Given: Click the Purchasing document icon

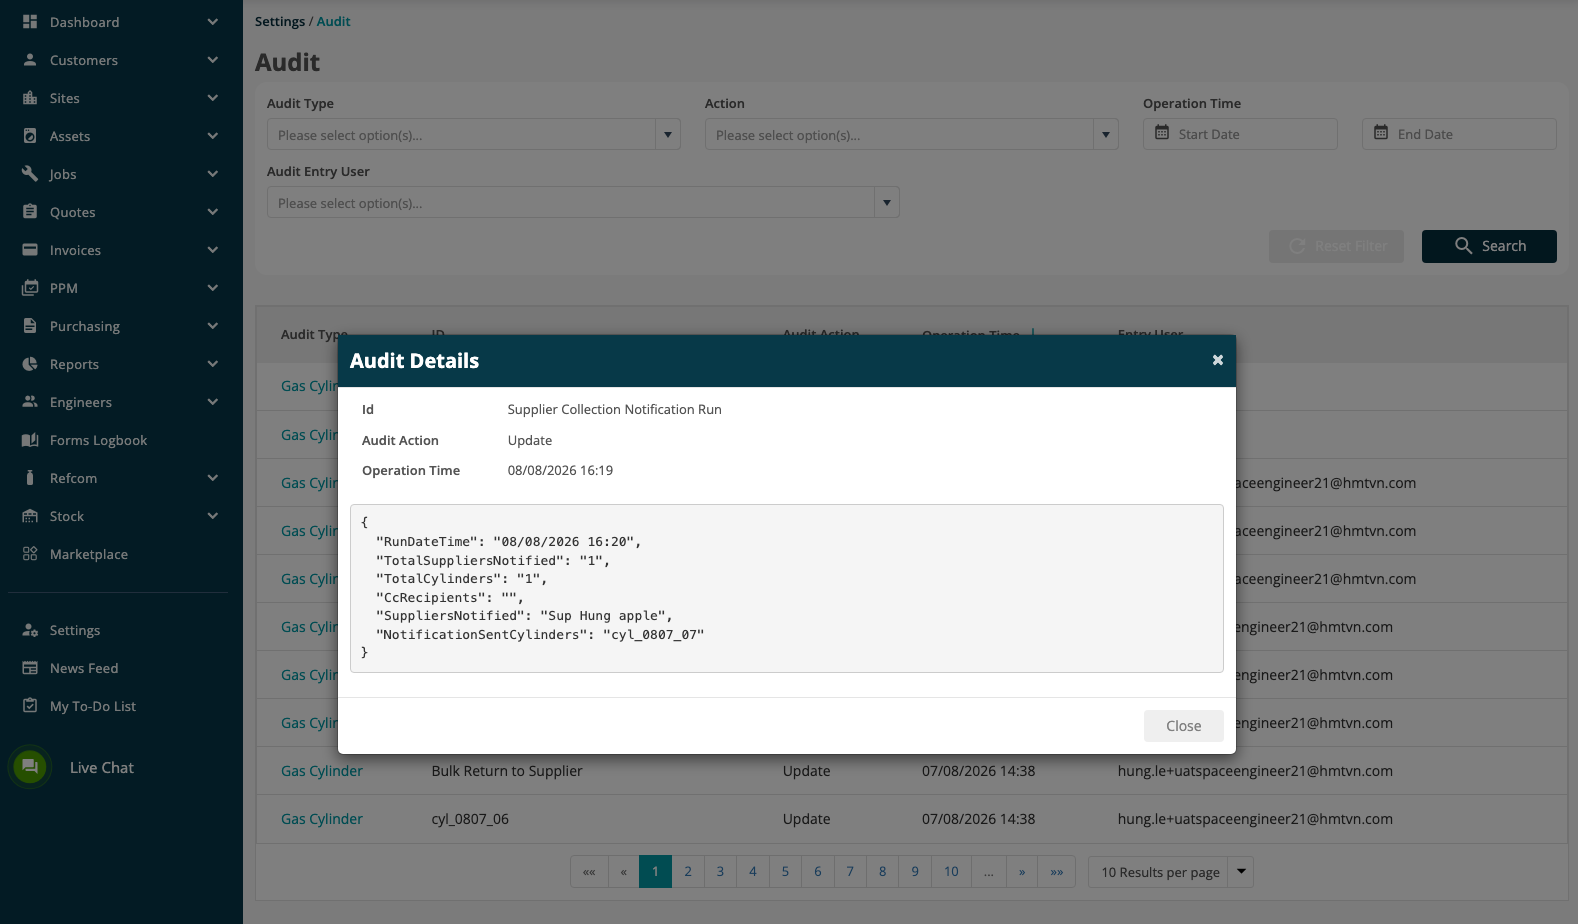Looking at the screenshot, I should pyautogui.click(x=30, y=325).
